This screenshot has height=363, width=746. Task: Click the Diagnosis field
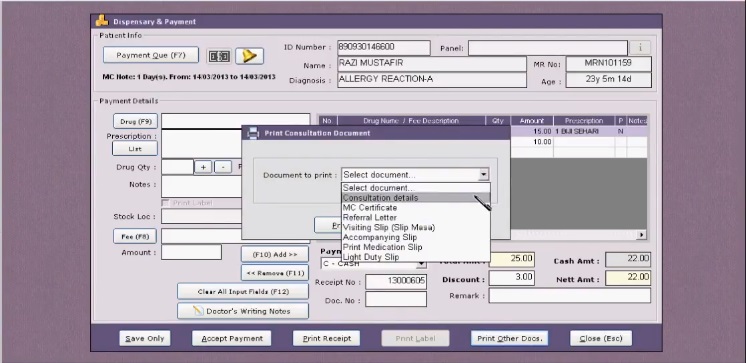coord(432,80)
